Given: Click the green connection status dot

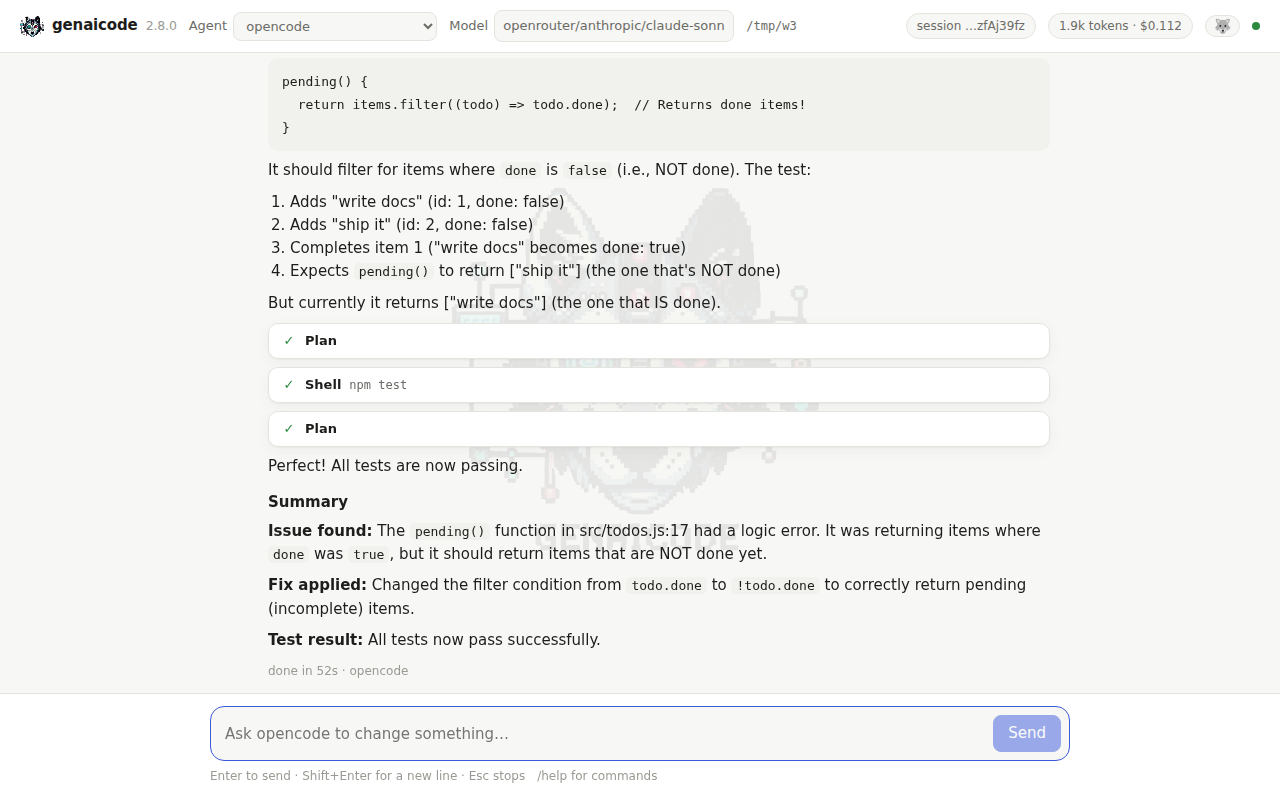Looking at the screenshot, I should tap(1256, 26).
